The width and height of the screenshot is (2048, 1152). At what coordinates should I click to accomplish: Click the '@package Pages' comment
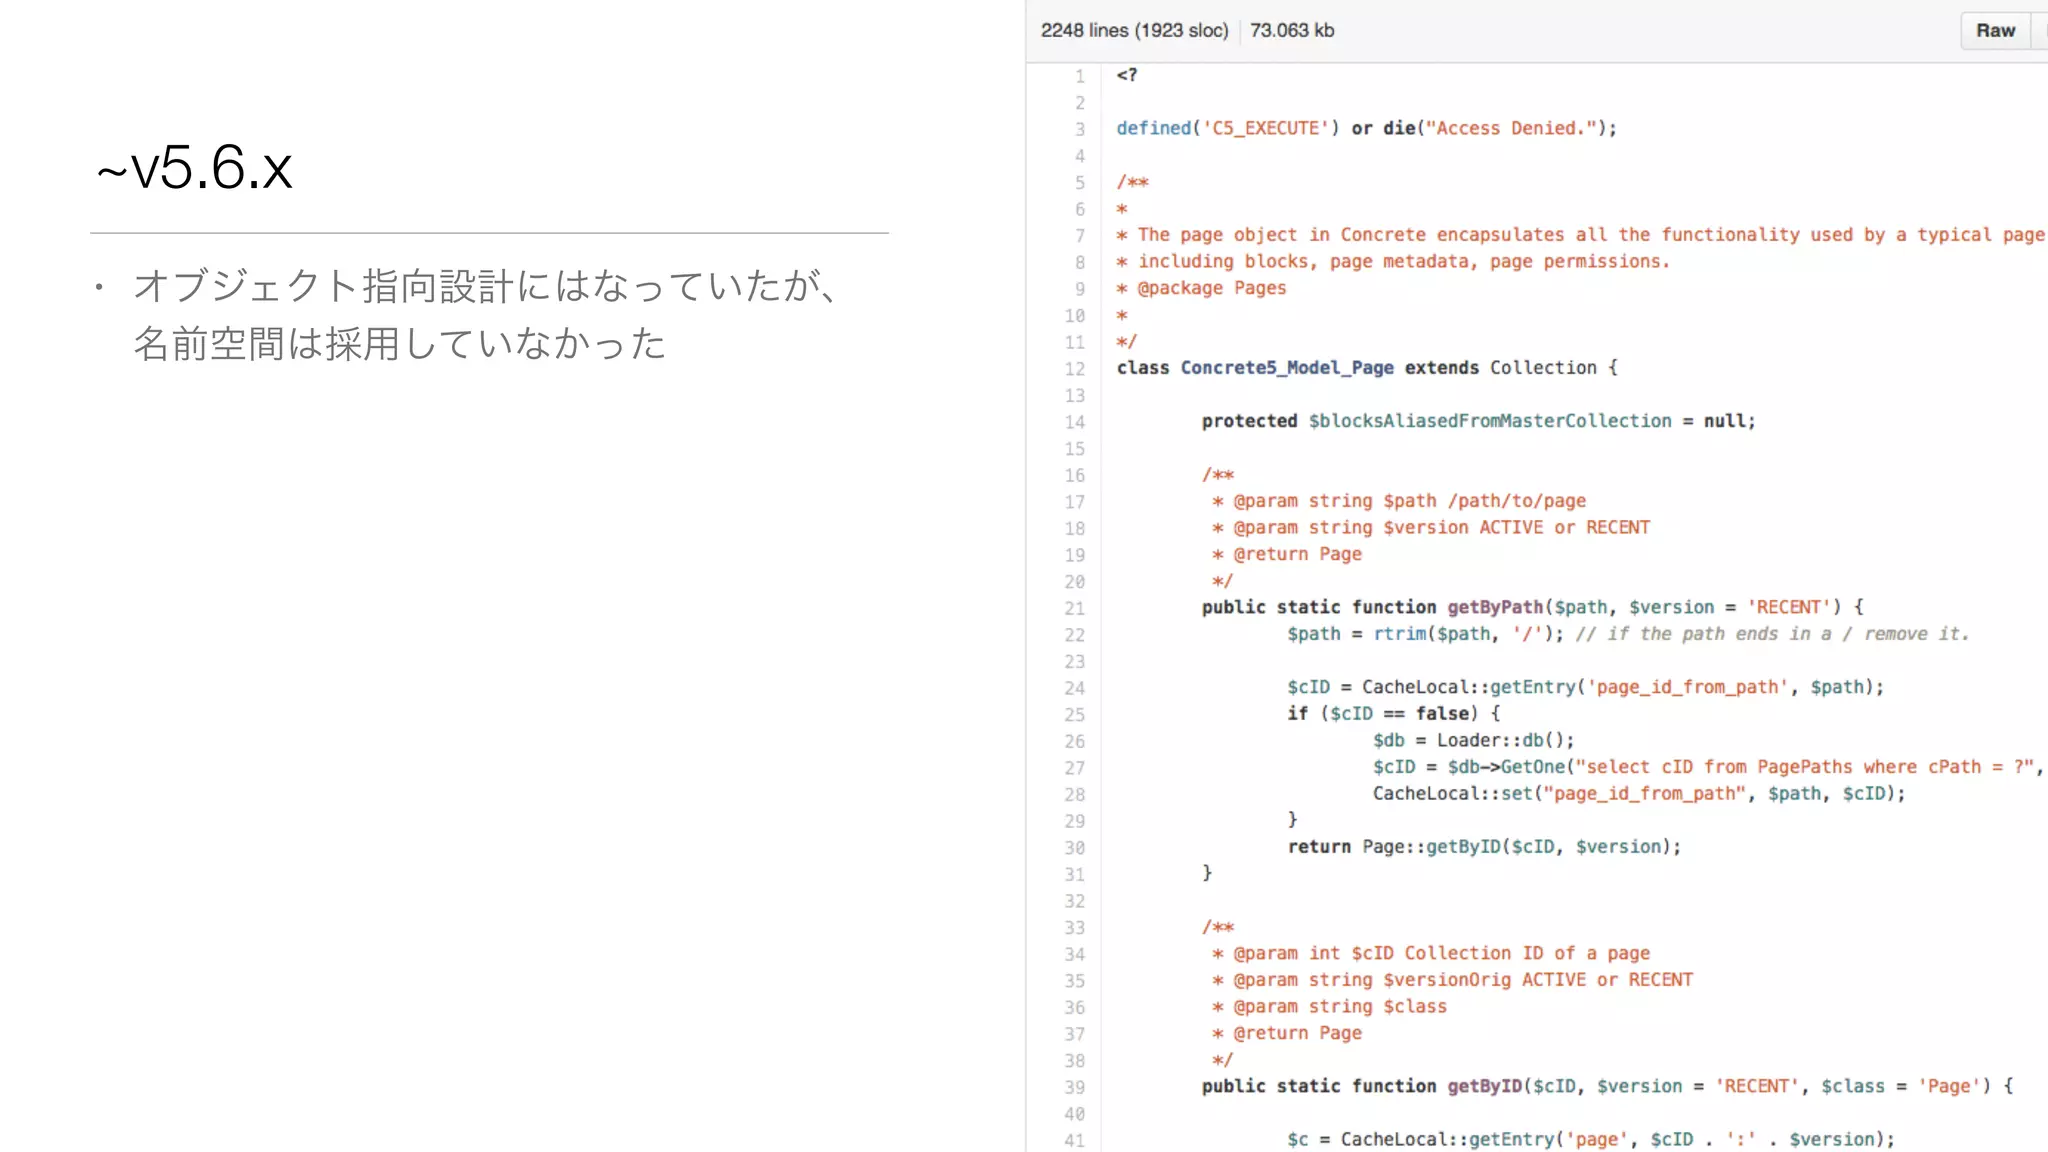[1211, 288]
